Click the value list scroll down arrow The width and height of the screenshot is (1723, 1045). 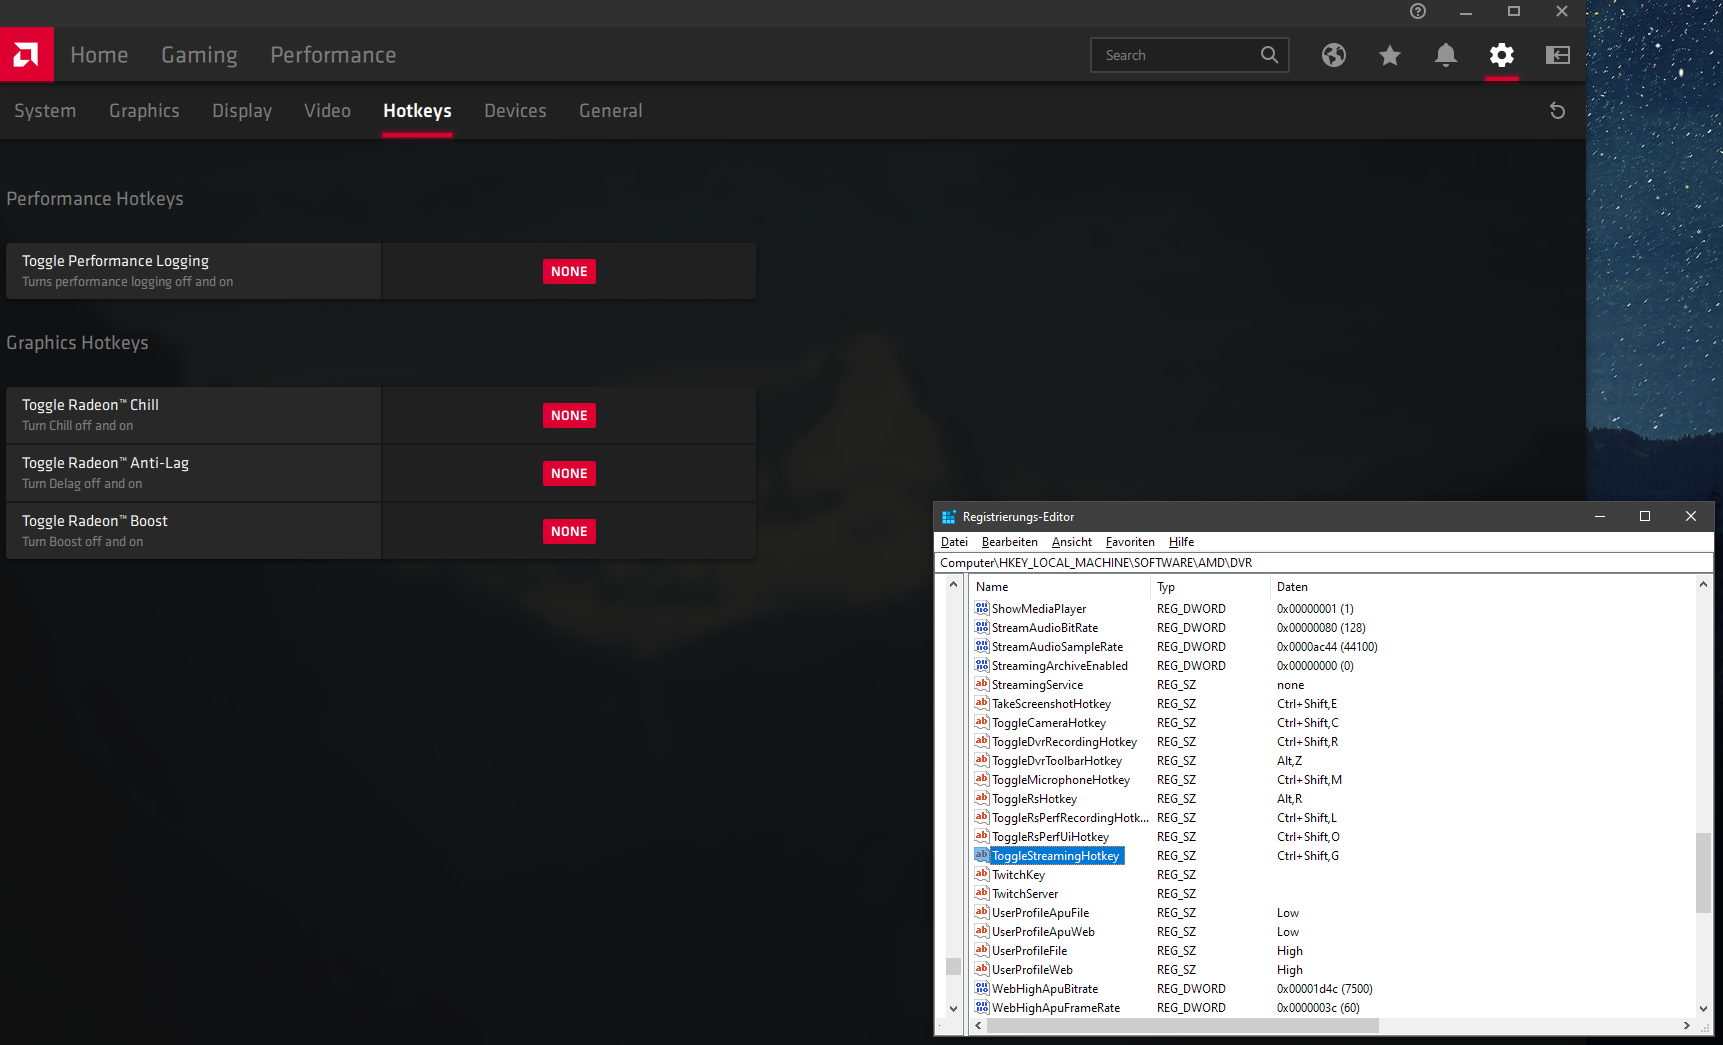[1703, 1009]
